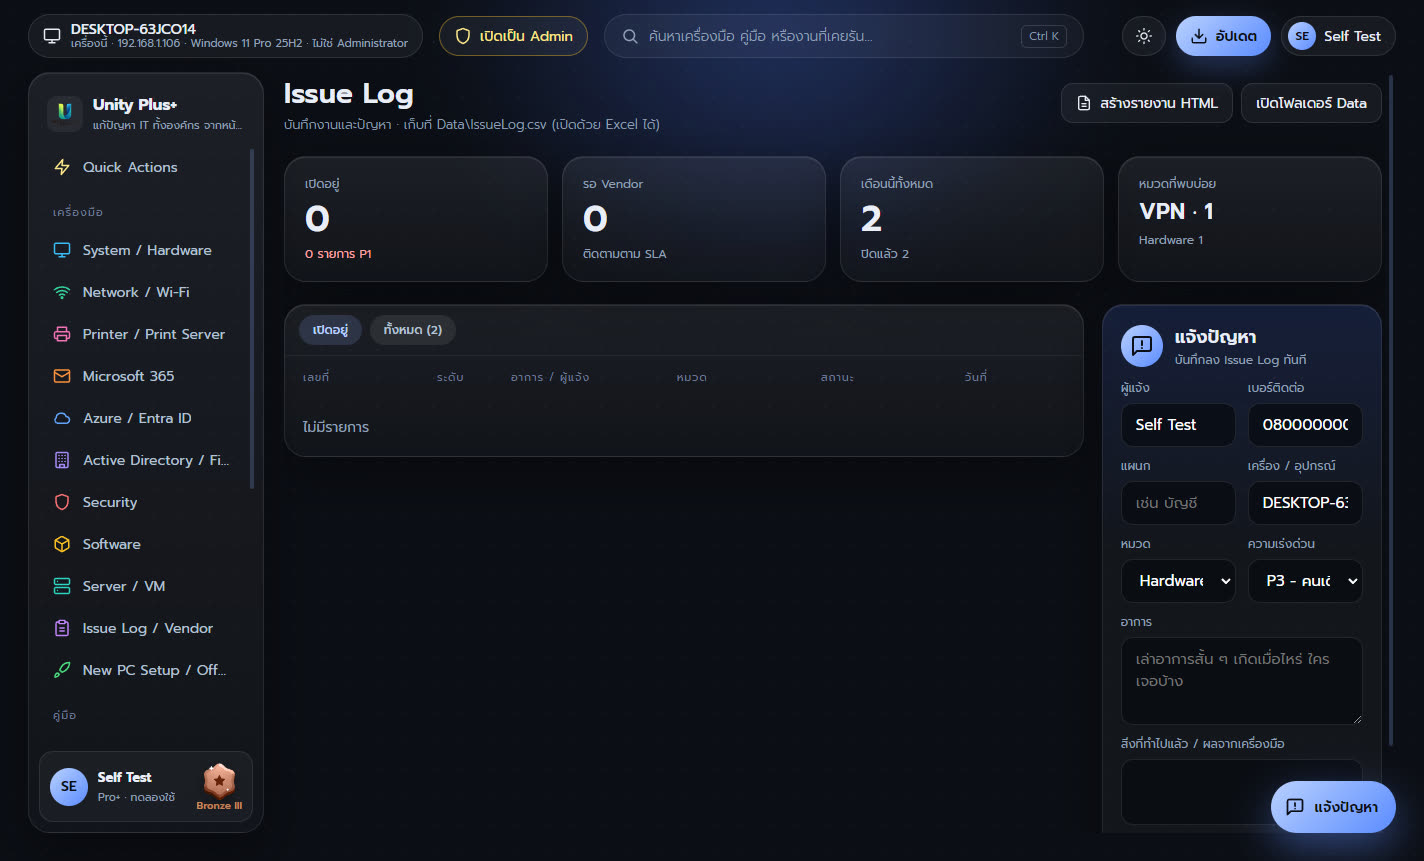Screen dimensions: 1424x861
Task: Open System / Hardware monitor icon
Action: click(62, 250)
